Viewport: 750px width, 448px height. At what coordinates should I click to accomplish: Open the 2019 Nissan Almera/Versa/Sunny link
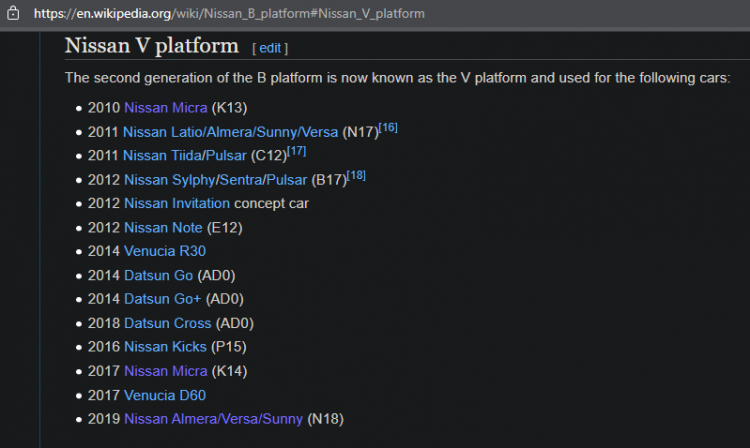(213, 419)
